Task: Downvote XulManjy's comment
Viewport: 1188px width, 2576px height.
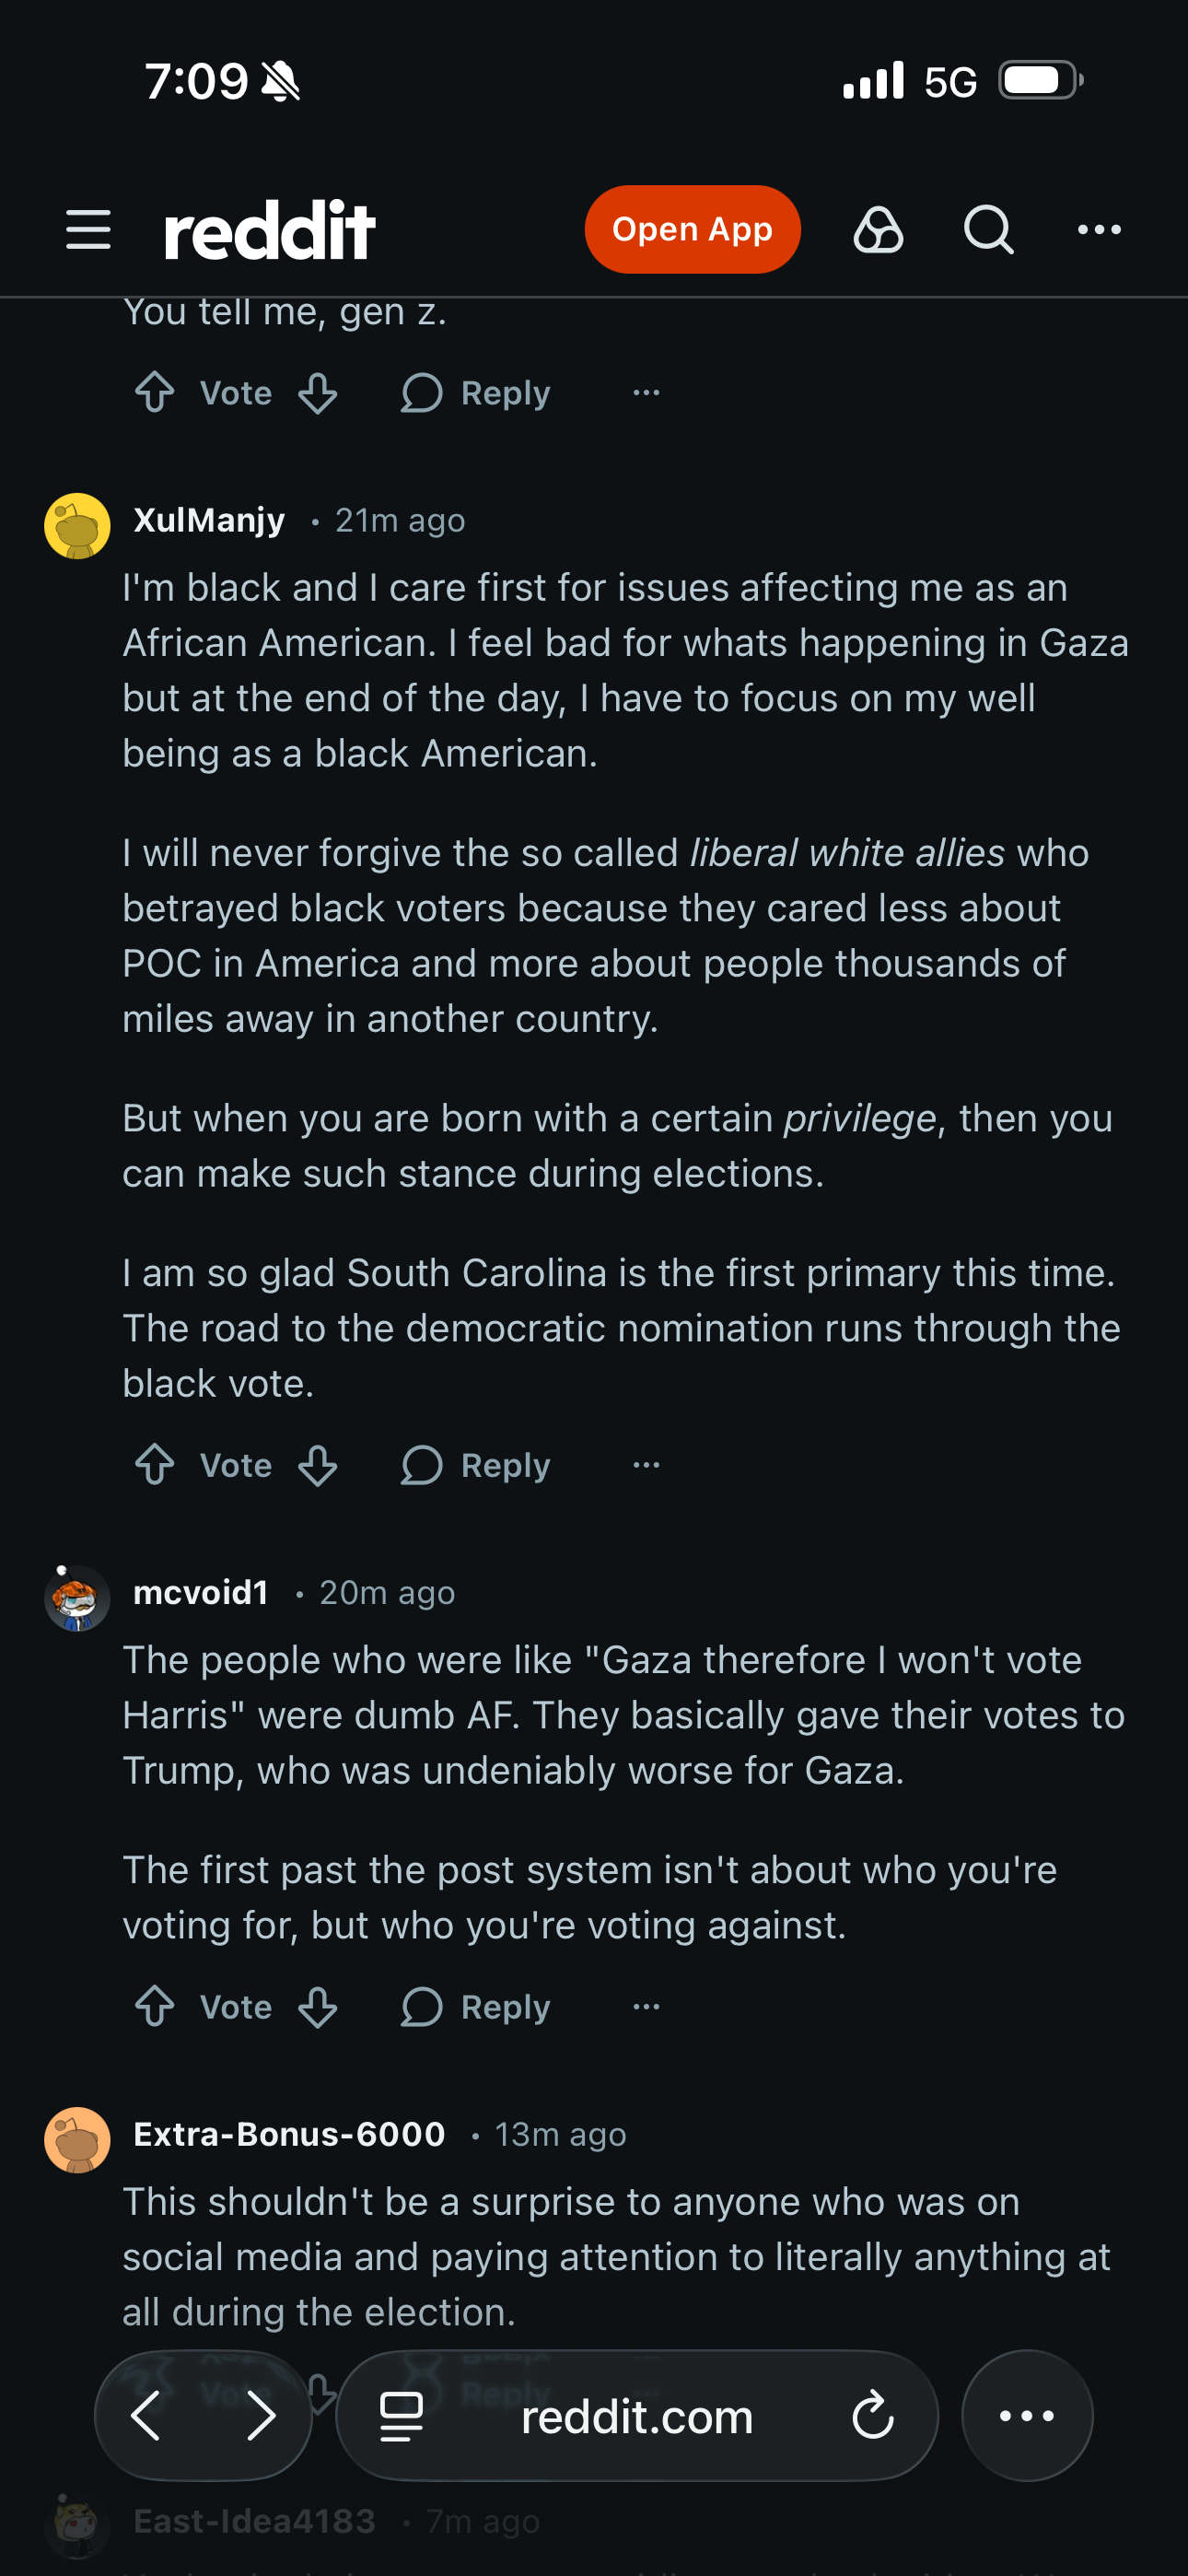Action: [x=318, y=1465]
